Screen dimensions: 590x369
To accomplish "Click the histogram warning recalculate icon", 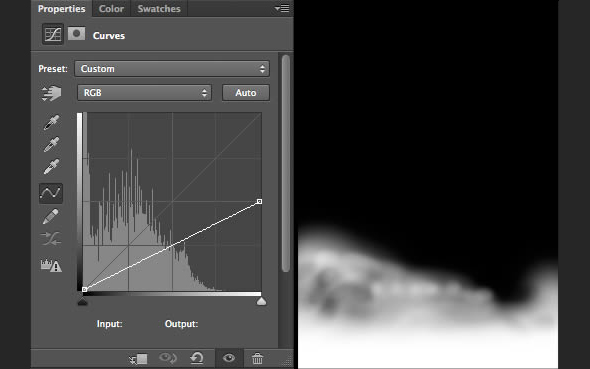I will pos(51,266).
